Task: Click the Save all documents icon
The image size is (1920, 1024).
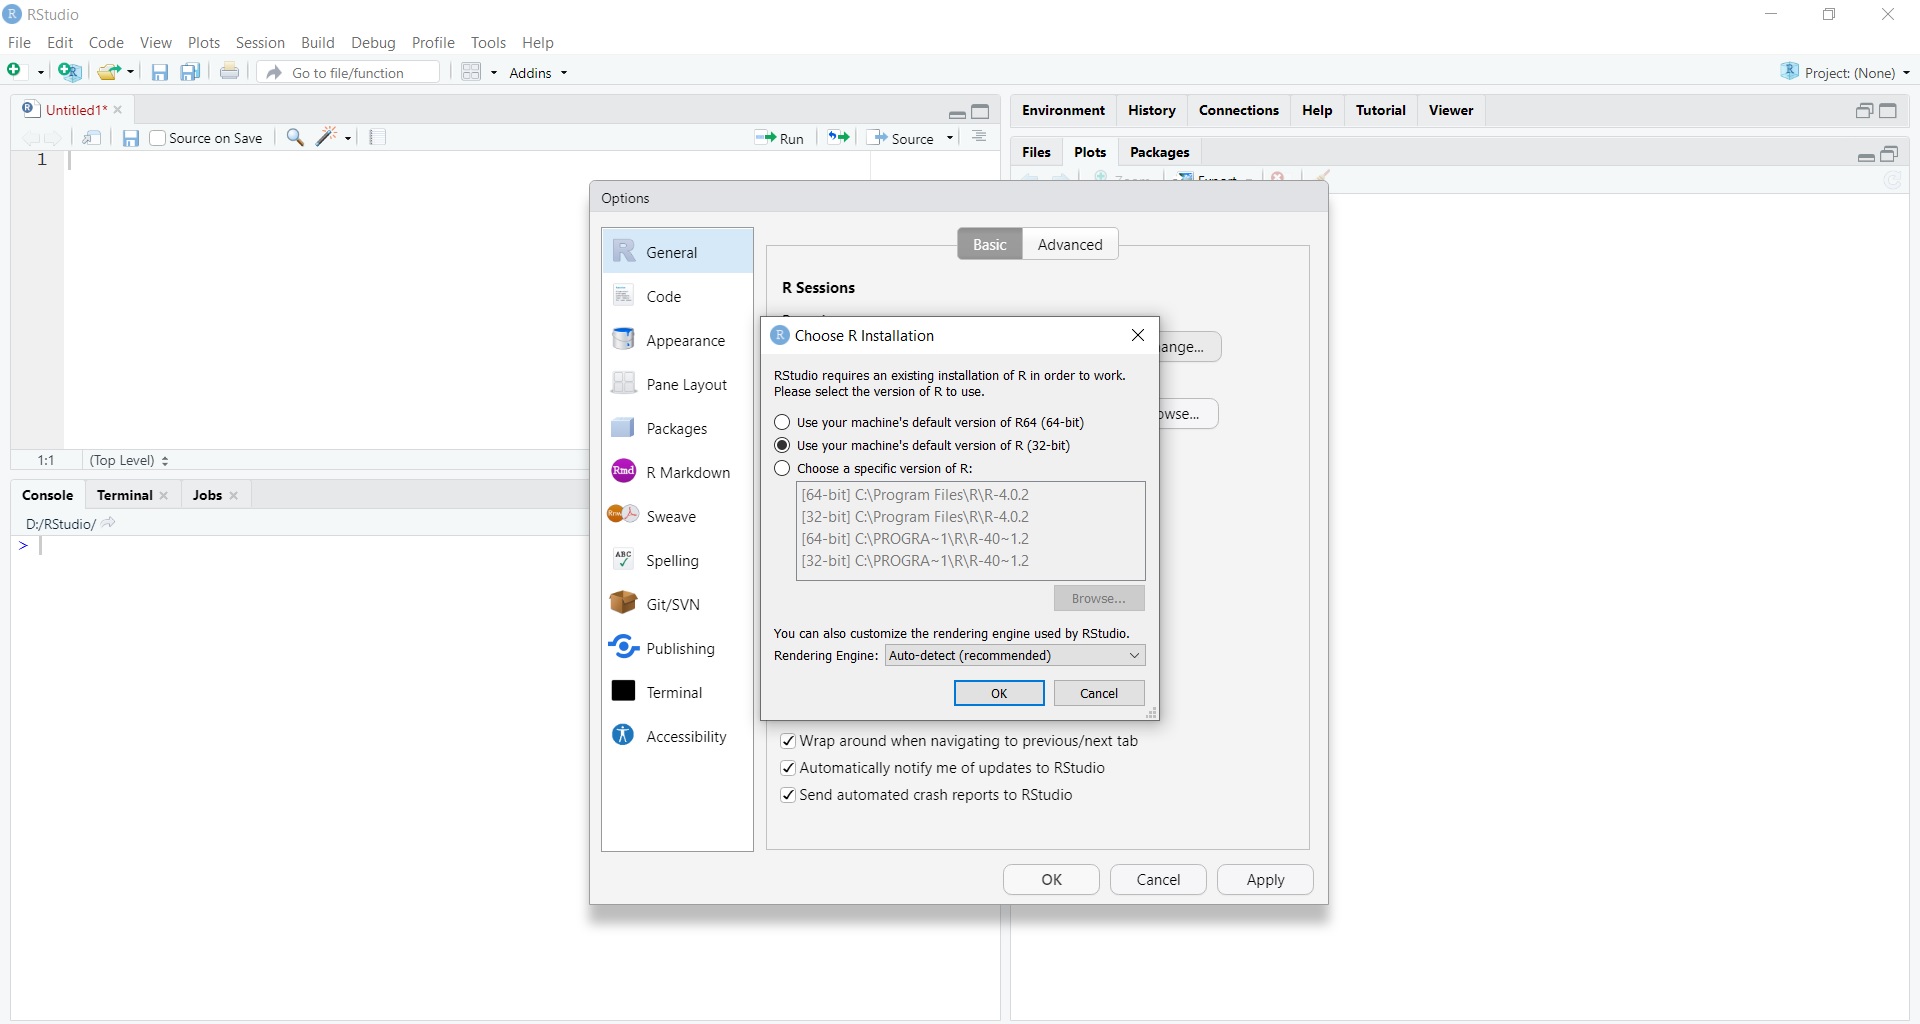Action: point(190,72)
